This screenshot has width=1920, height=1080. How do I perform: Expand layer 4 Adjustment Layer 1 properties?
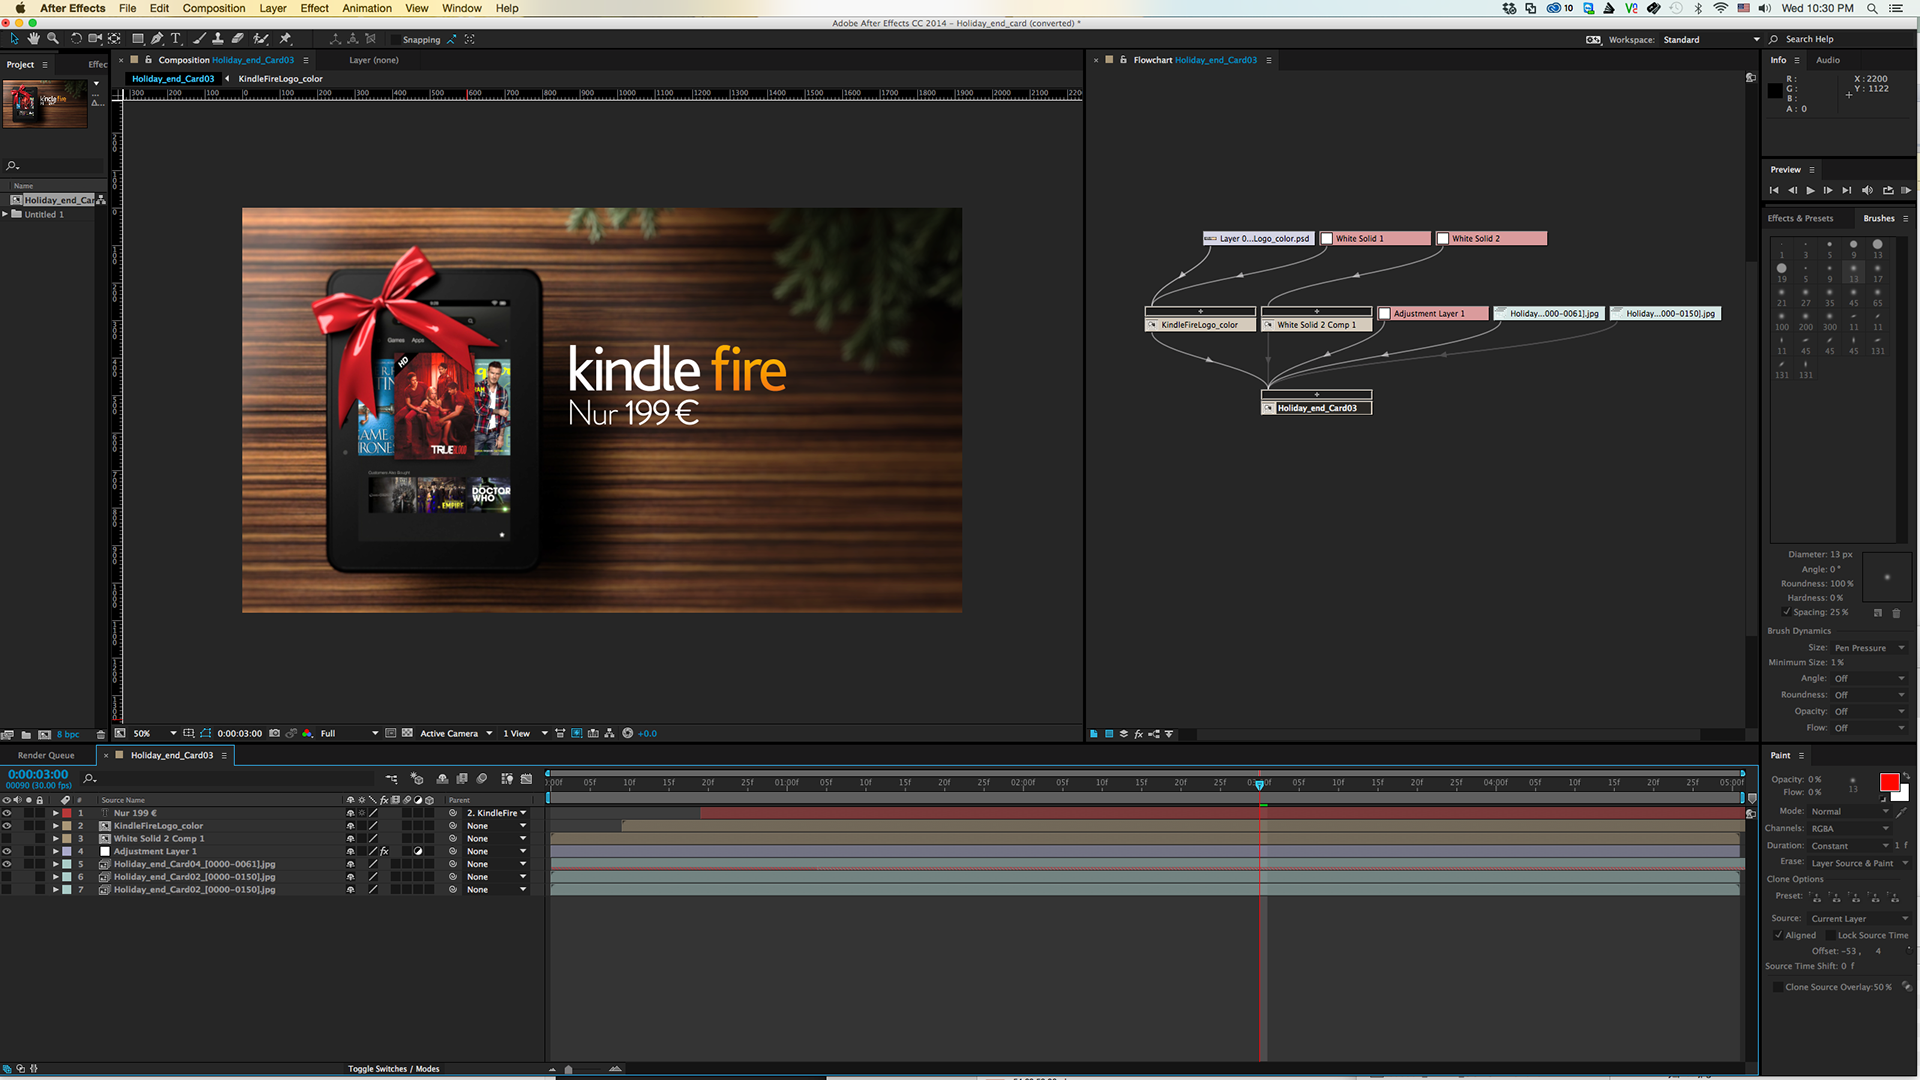[x=55, y=851]
